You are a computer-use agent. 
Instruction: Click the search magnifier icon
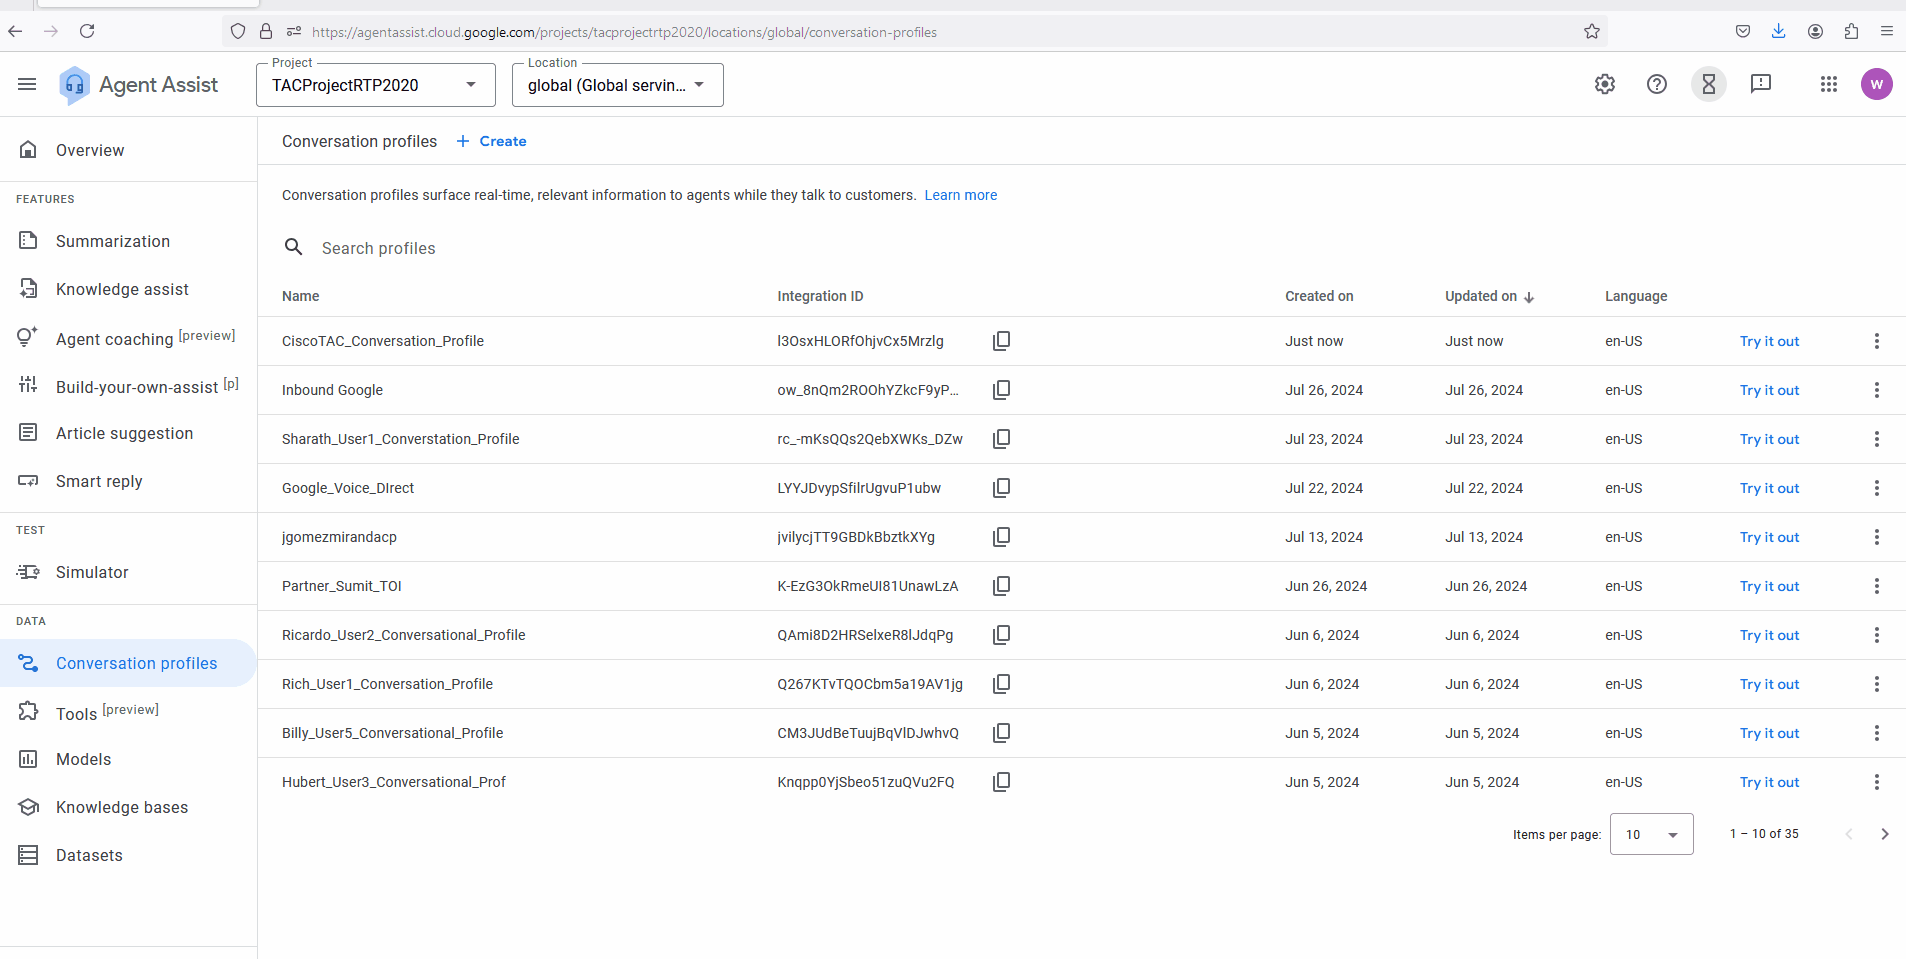pos(293,247)
